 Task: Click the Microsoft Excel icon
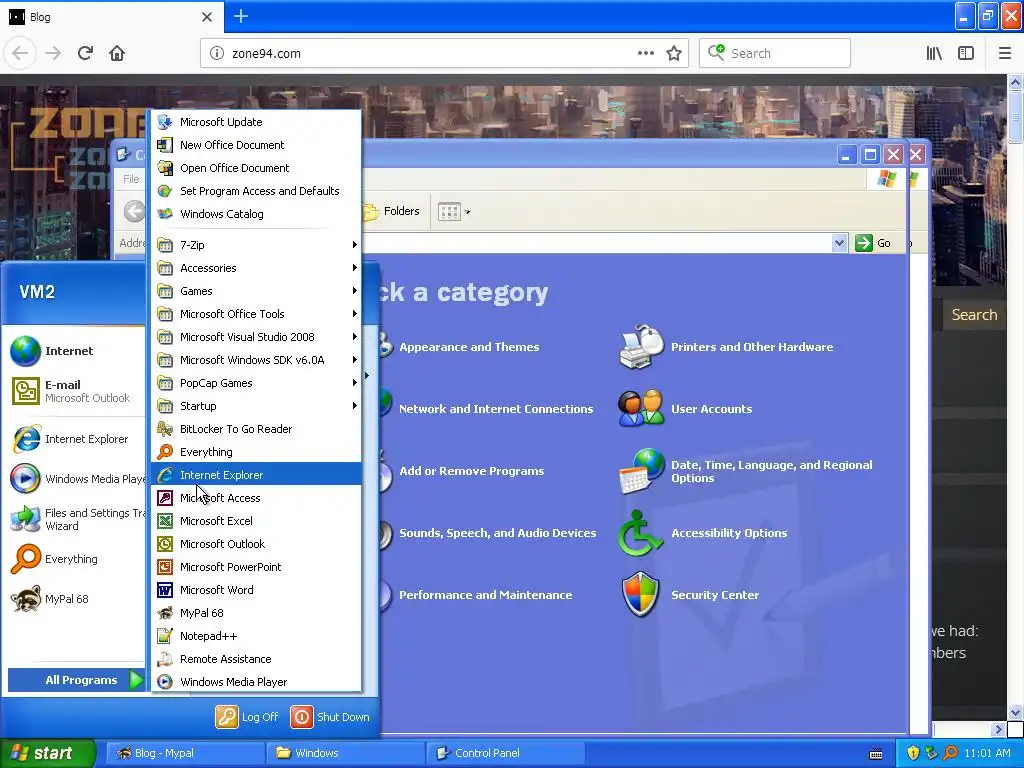tap(165, 520)
